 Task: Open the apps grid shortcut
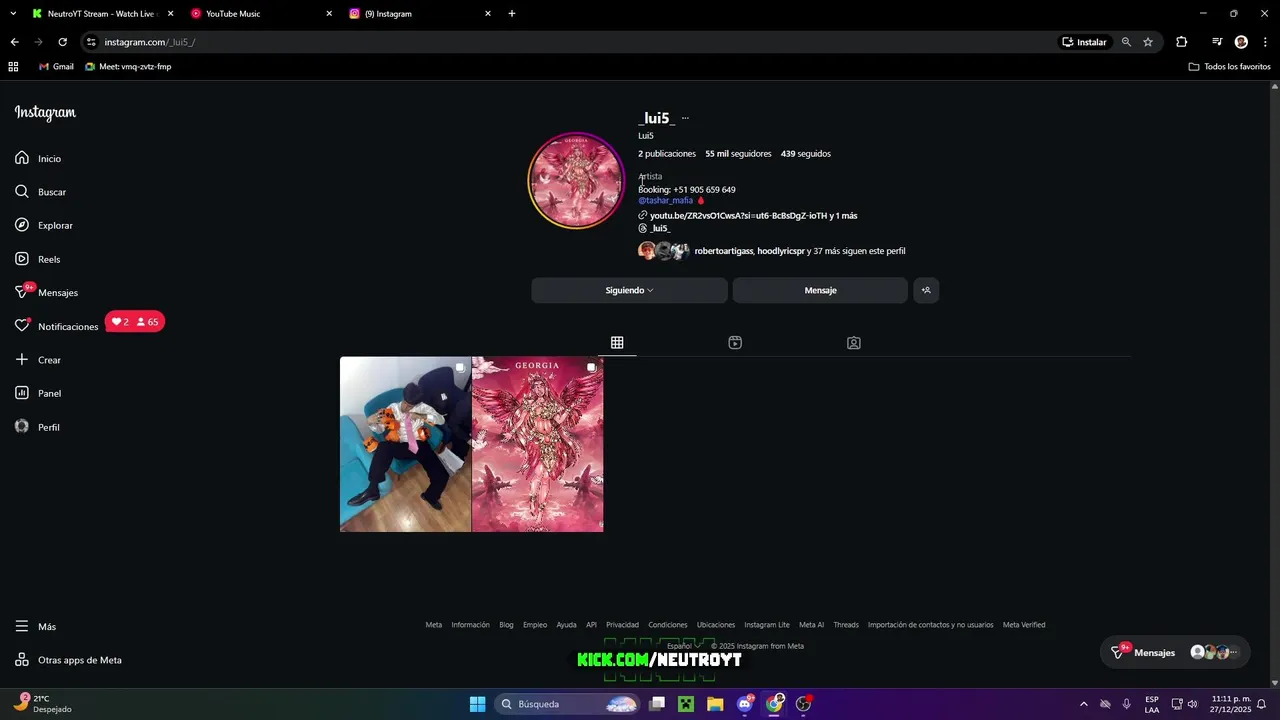pyautogui.click(x=13, y=67)
